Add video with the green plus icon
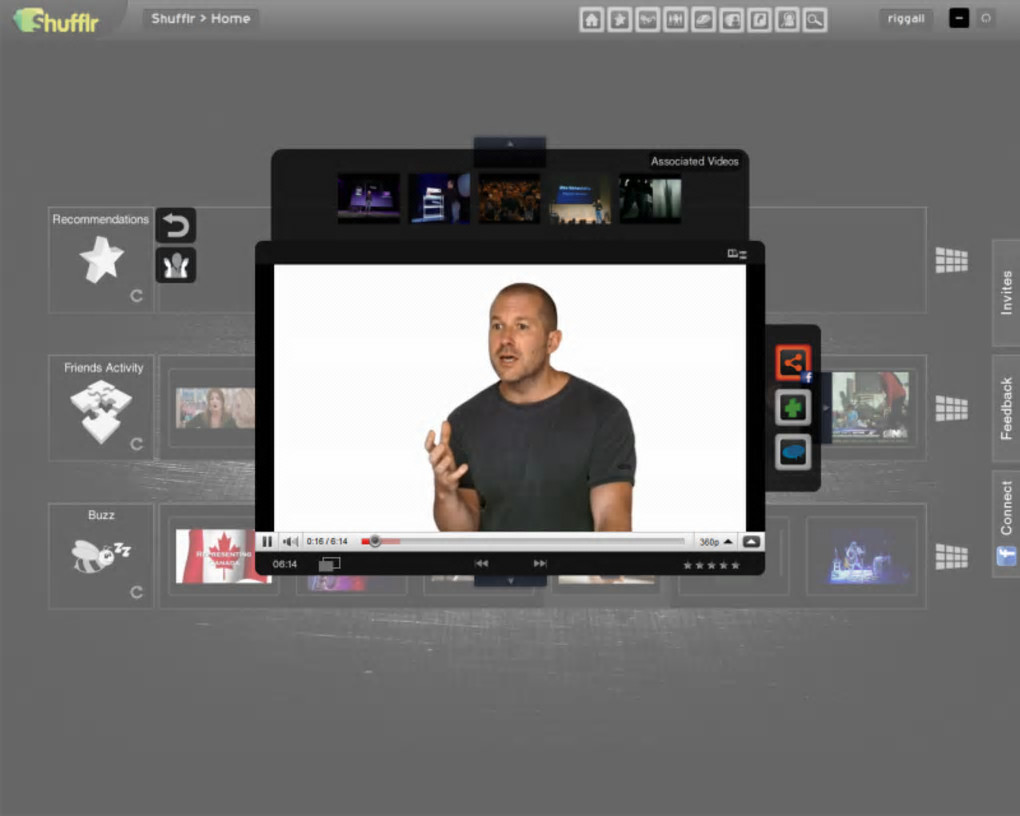1020x816 pixels. click(793, 408)
